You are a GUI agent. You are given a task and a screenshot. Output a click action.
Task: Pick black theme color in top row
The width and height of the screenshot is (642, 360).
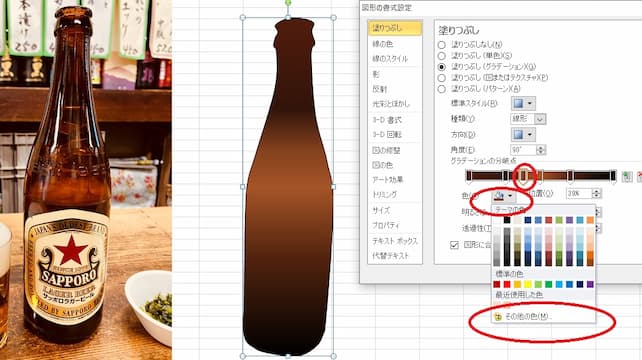coord(507,220)
